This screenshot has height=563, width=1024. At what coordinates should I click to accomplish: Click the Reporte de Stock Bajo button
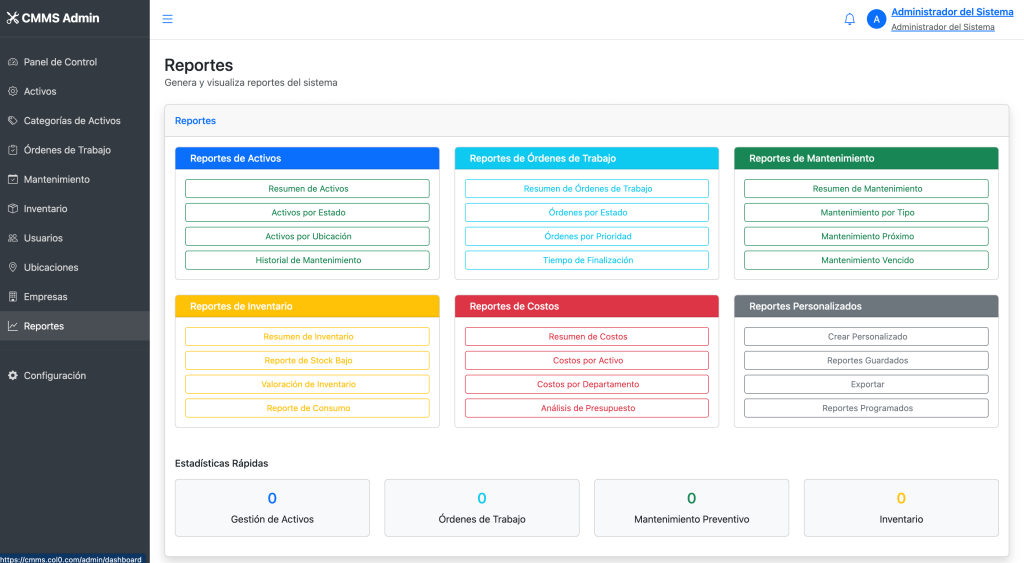point(307,361)
